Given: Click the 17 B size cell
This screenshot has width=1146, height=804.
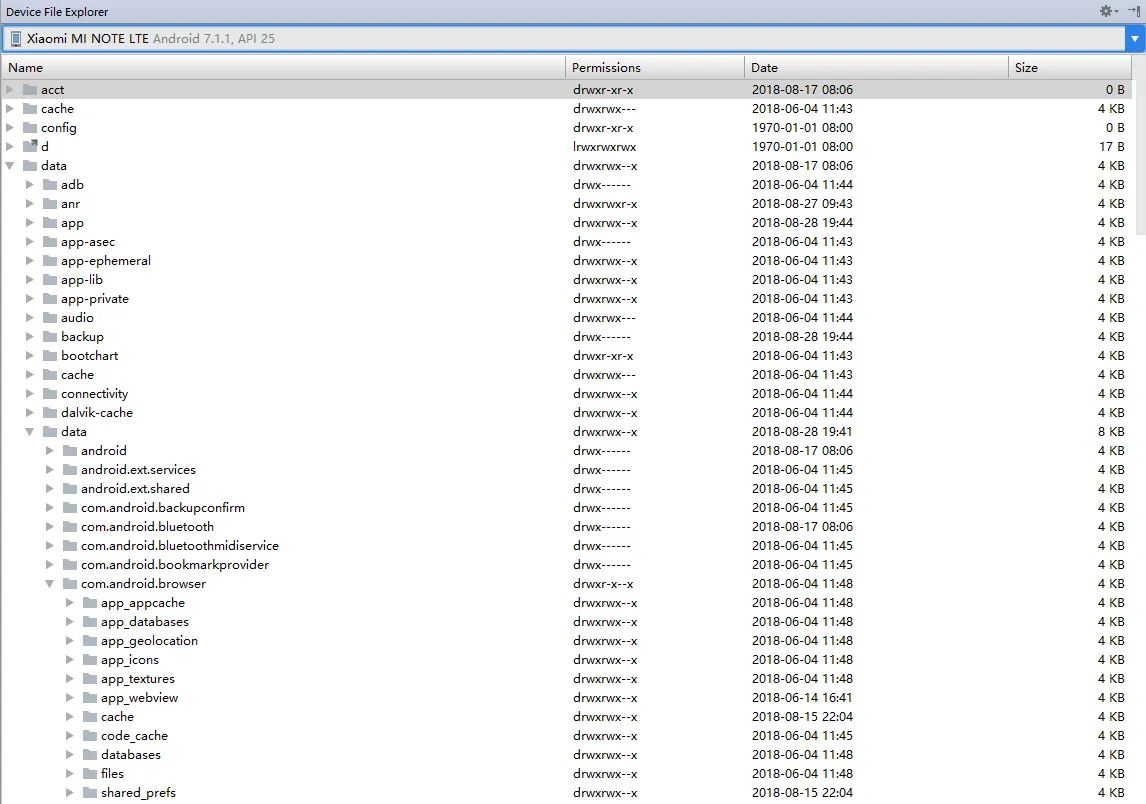Looking at the screenshot, I should click(x=1112, y=146).
